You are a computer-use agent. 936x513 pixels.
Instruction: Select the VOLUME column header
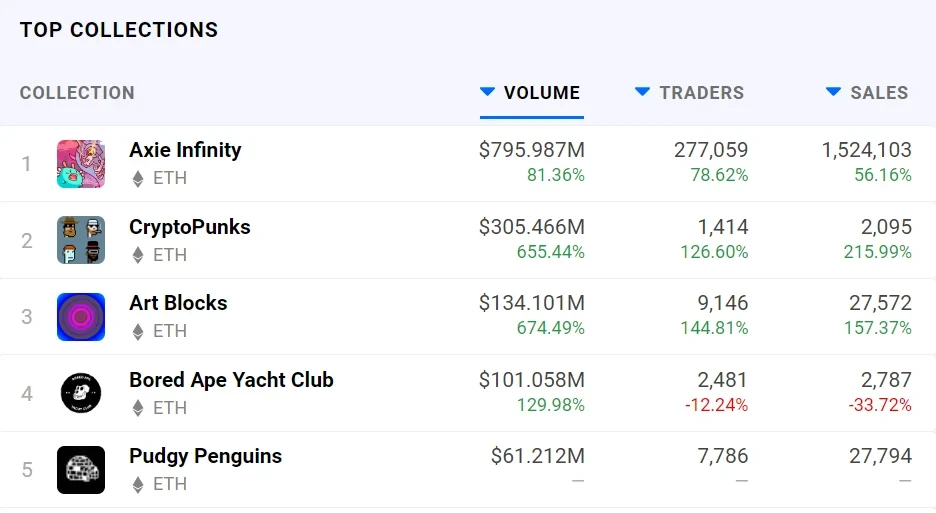click(x=542, y=93)
